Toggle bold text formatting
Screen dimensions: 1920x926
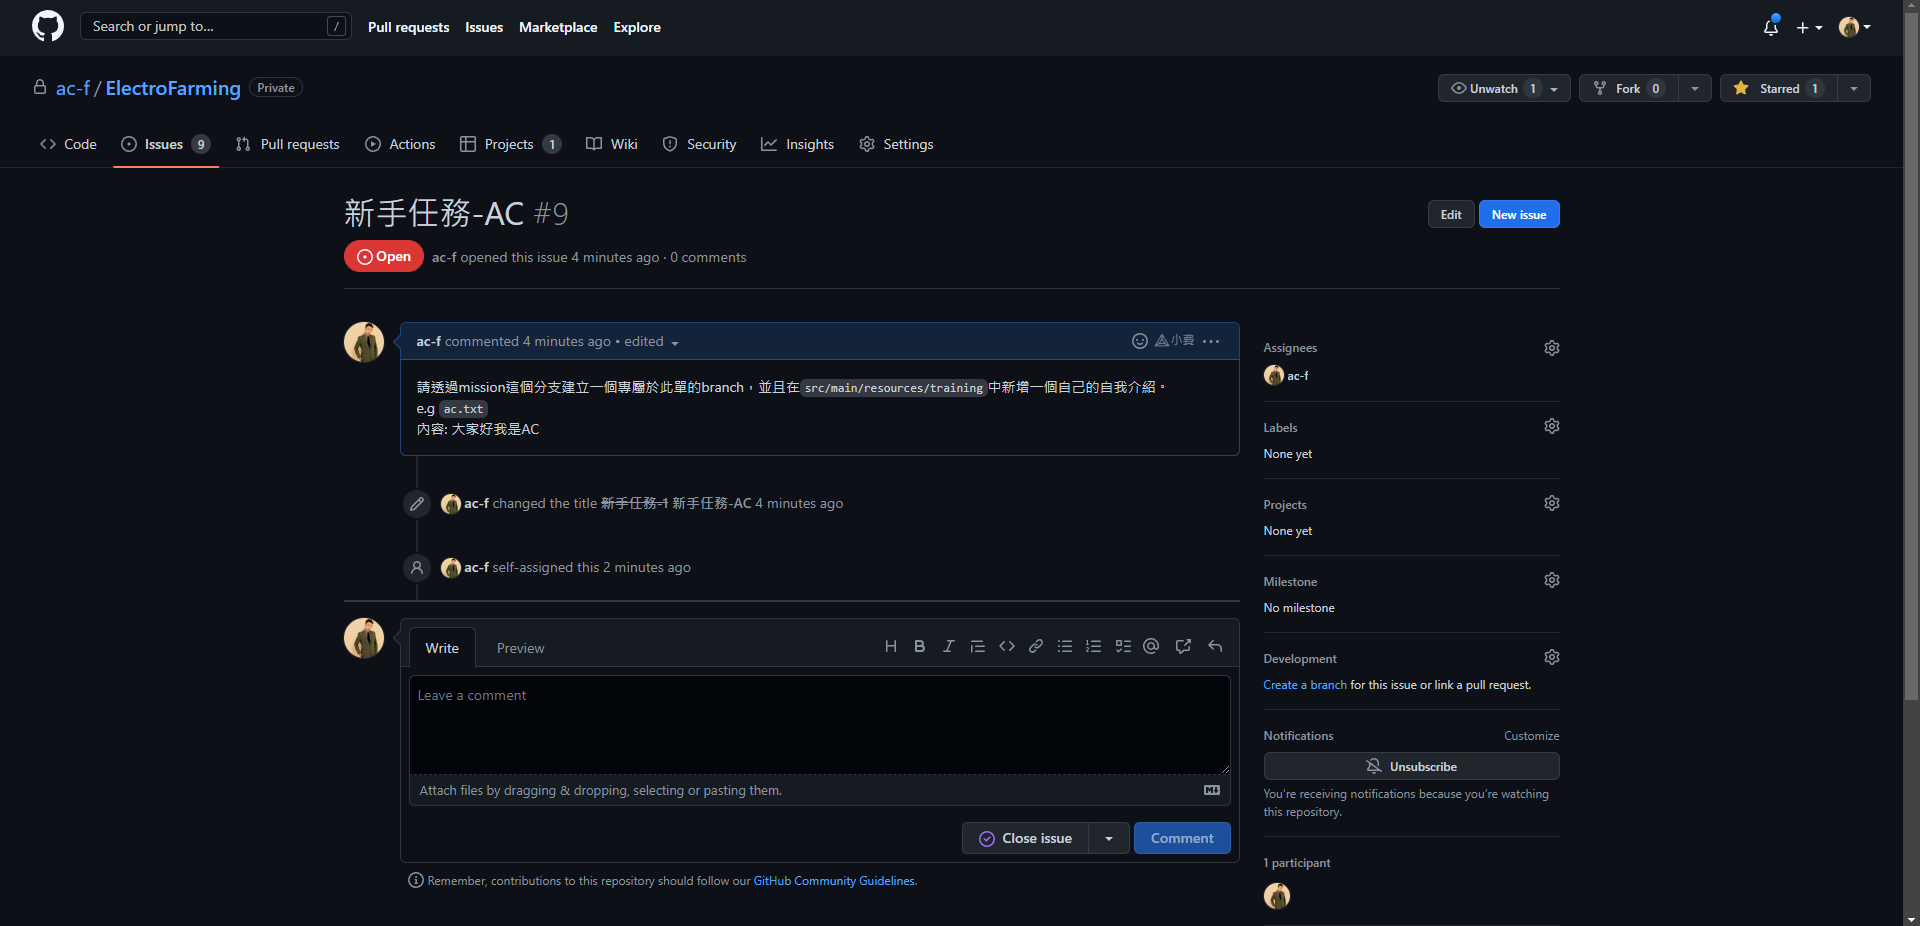tap(919, 646)
